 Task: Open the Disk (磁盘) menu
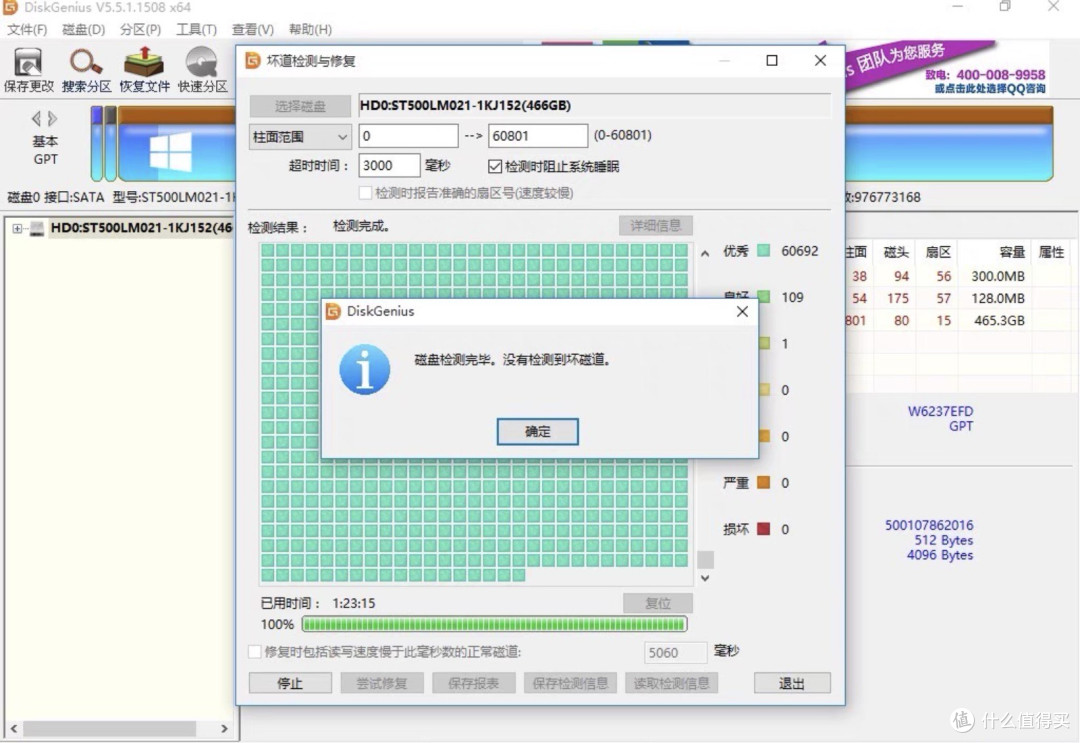pos(84,30)
